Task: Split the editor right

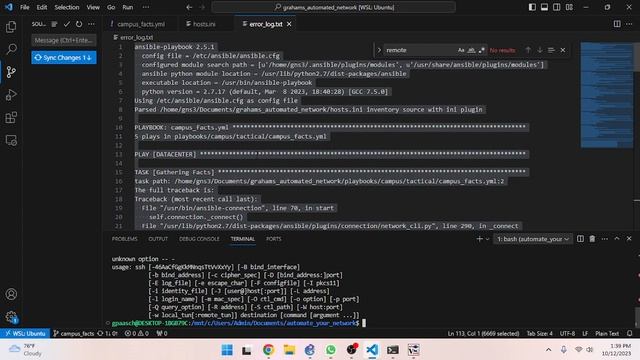Action: 617,24
